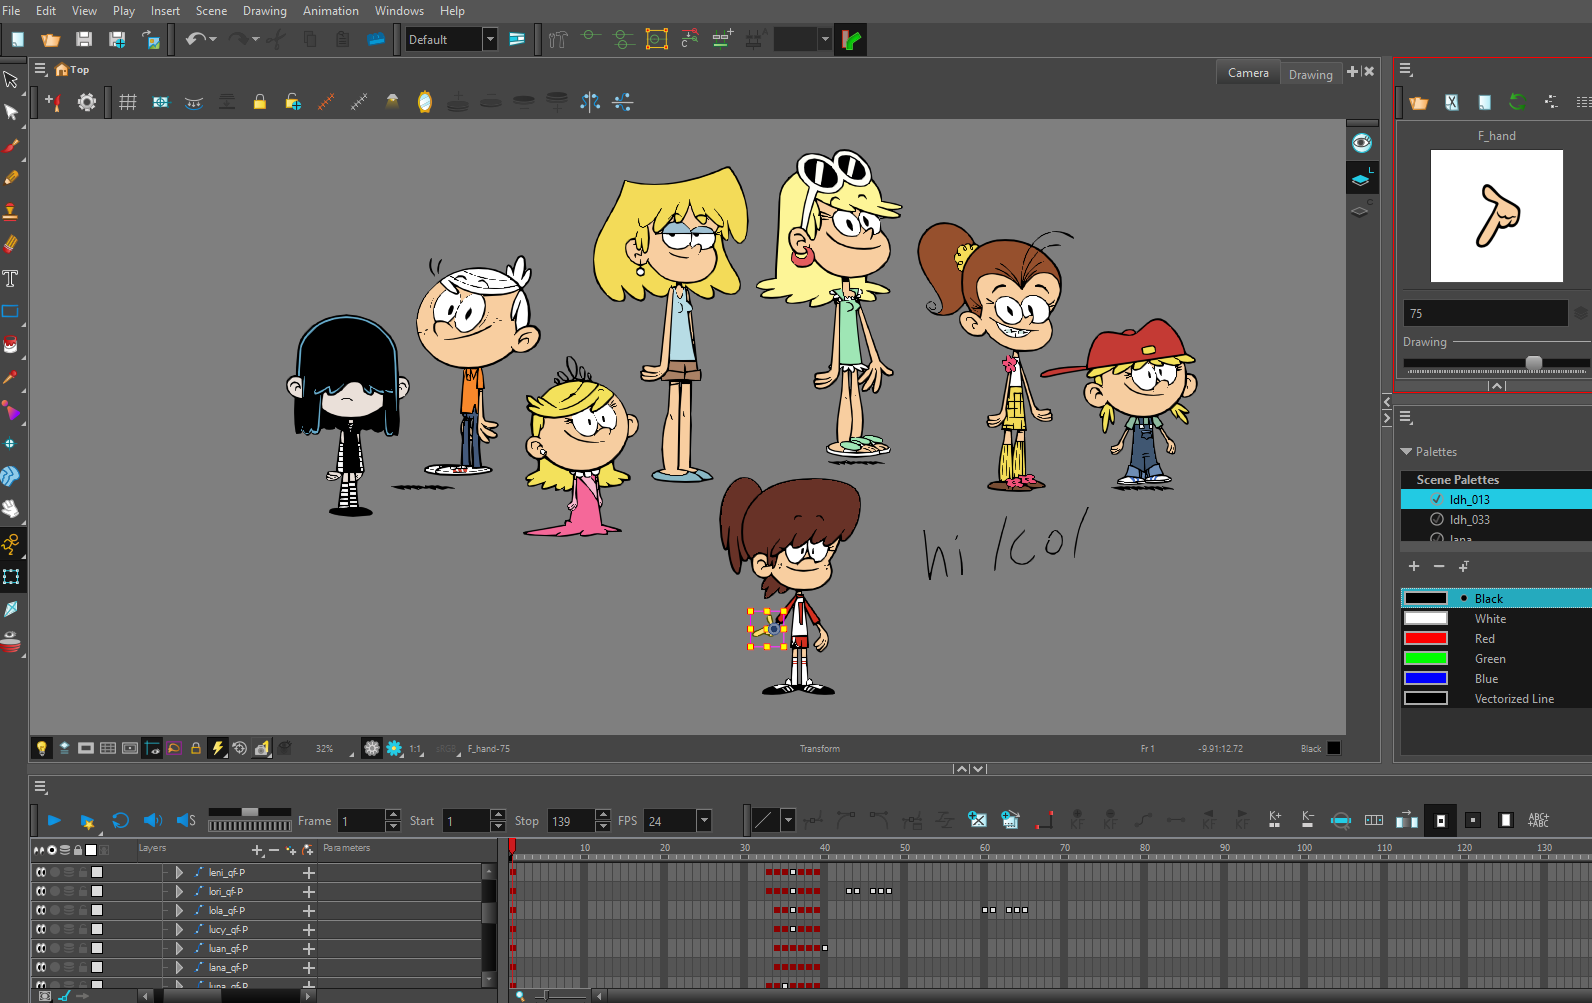This screenshot has width=1592, height=1003.
Task: Click the Save icon in the toolbar
Action: pyautogui.click(x=84, y=40)
